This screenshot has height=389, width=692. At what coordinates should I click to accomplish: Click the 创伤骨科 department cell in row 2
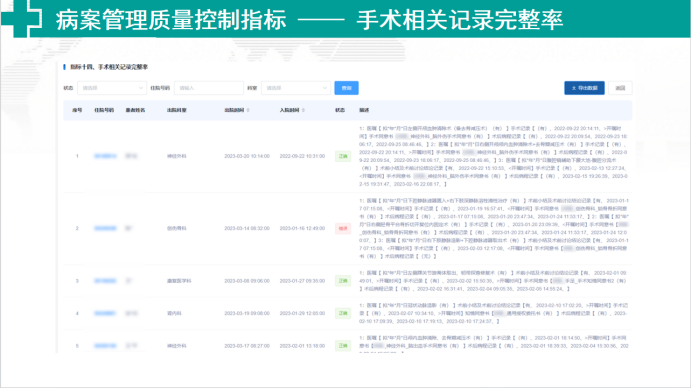coord(177,228)
